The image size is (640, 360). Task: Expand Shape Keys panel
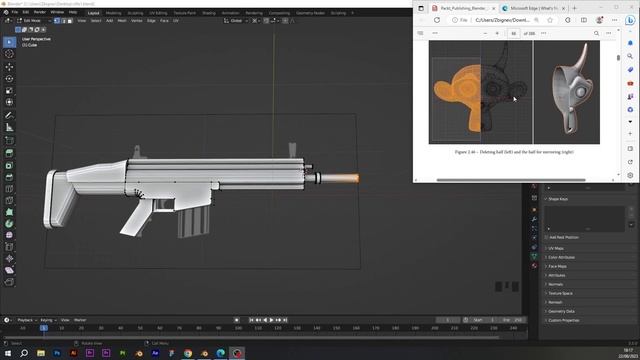point(558,199)
